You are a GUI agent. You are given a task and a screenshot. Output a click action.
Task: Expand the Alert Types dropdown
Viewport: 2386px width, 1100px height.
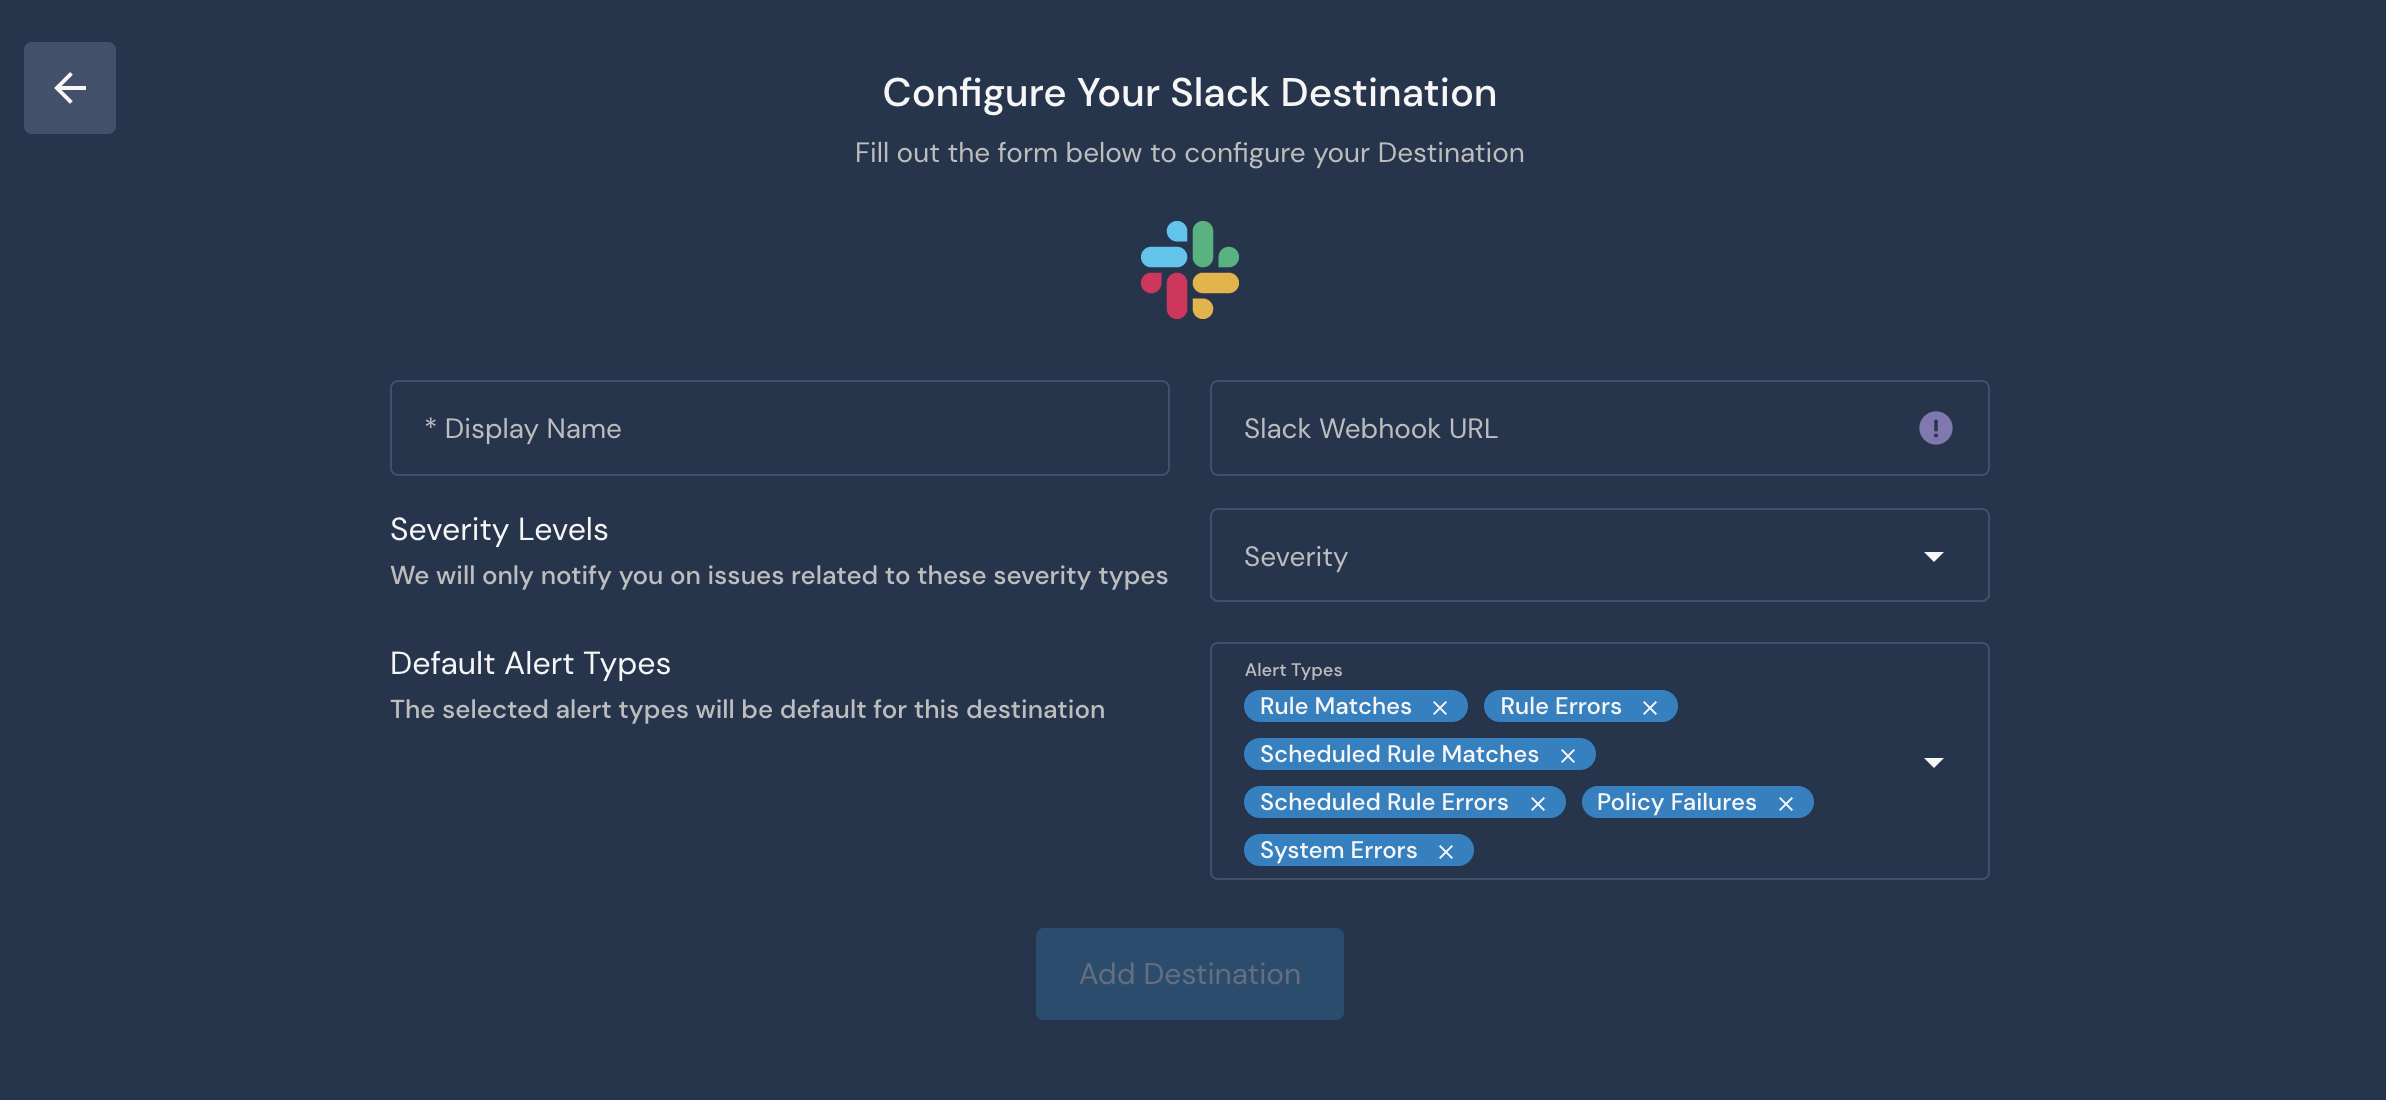[x=1934, y=761]
